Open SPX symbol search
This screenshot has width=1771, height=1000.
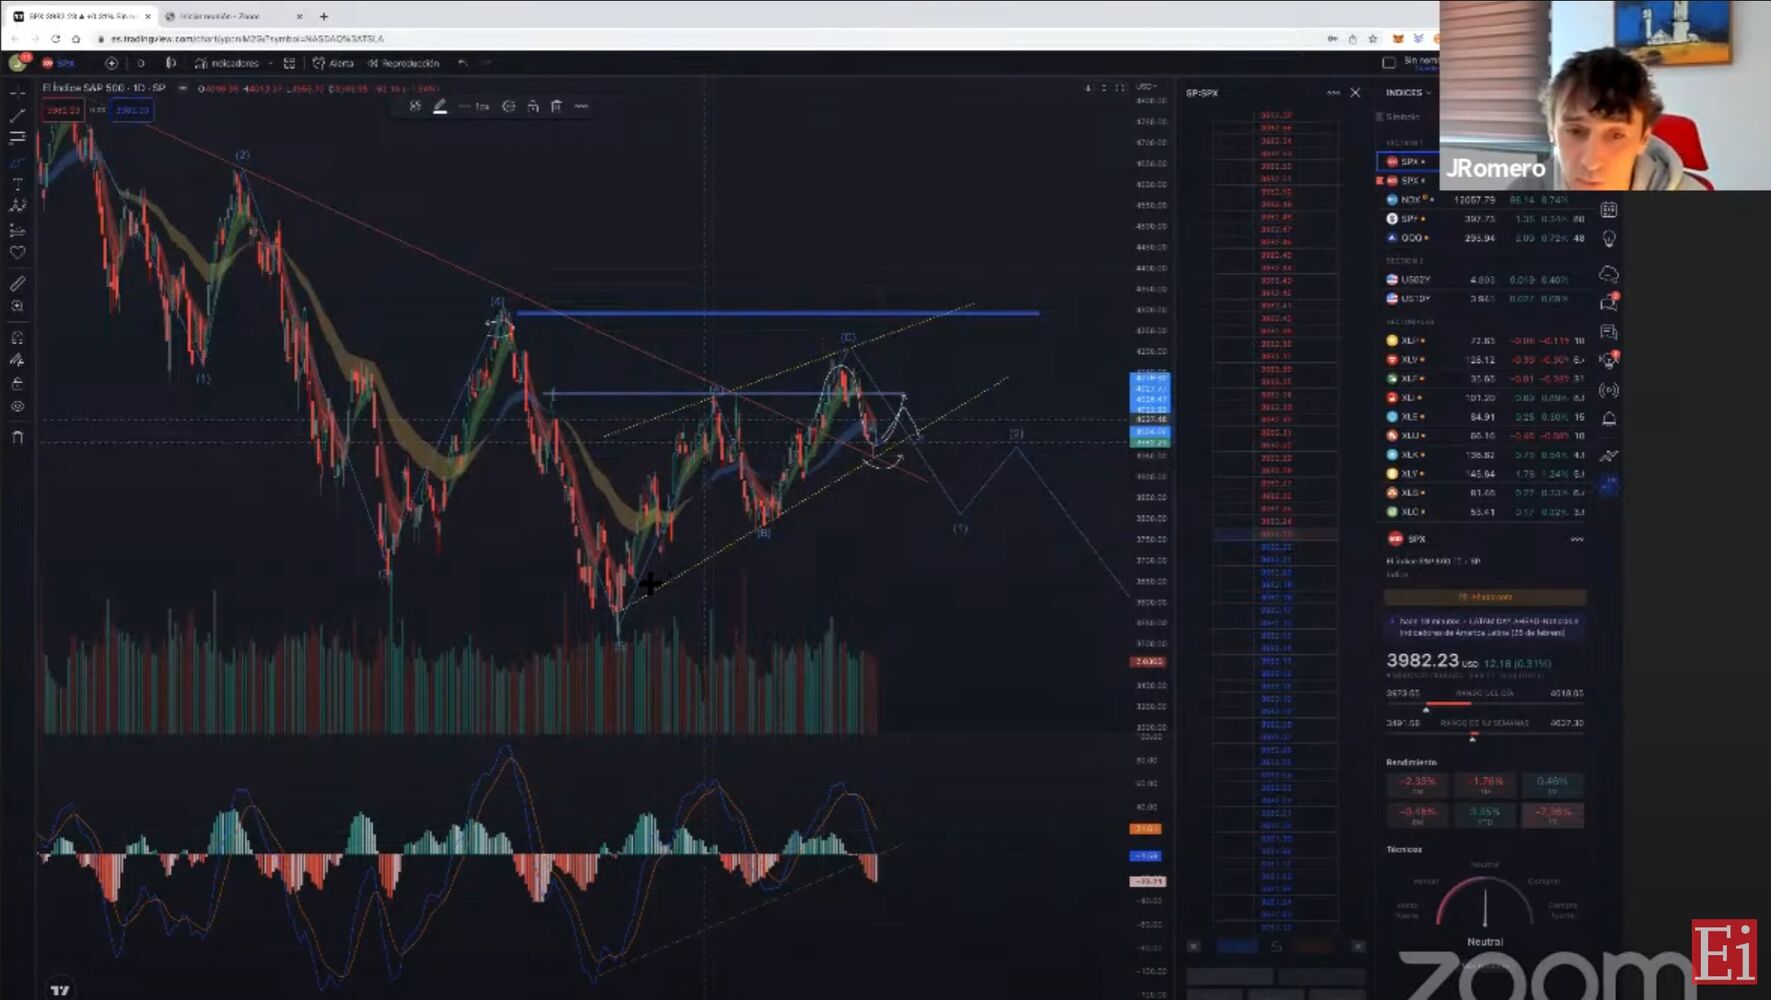(x=59, y=63)
